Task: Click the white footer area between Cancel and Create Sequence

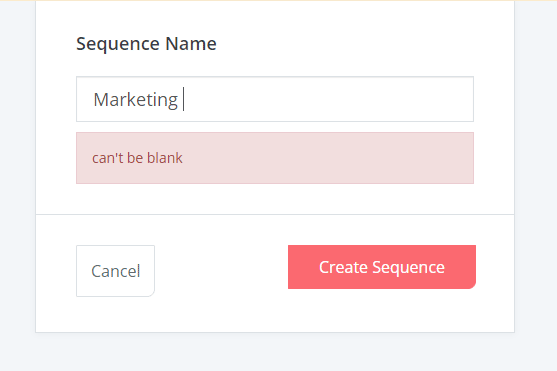Action: 221,271
